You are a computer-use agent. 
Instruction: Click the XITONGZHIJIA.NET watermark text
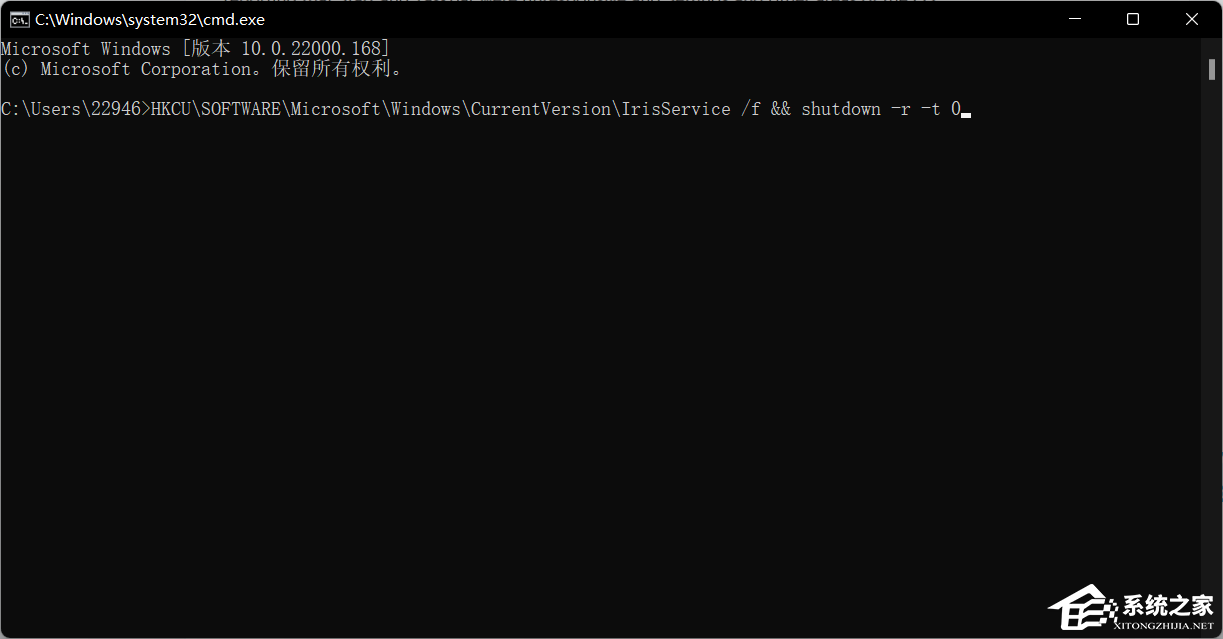click(x=1163, y=625)
